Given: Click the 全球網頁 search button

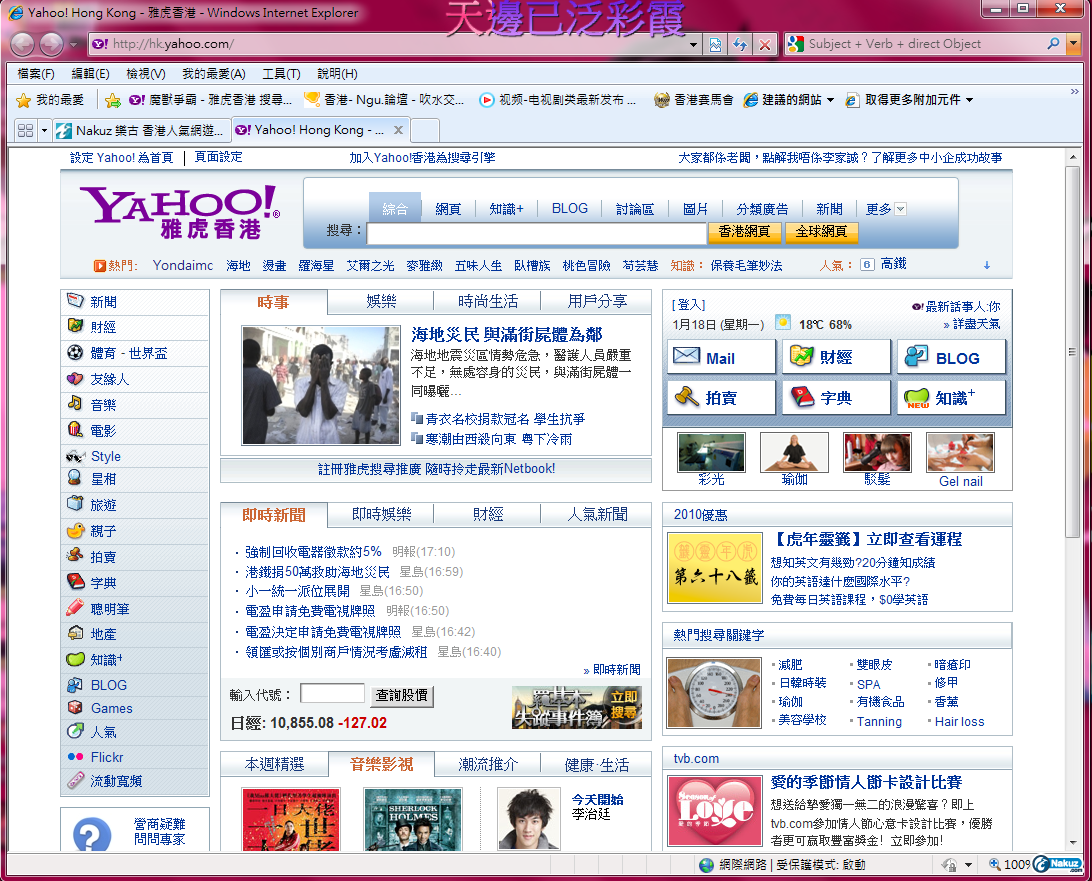Looking at the screenshot, I should (821, 231).
